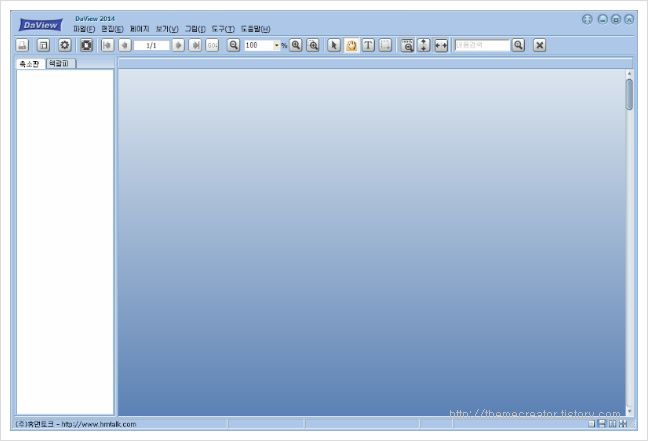Open the zoom percentage dropdown
This screenshot has width=648, height=441.
276,45
